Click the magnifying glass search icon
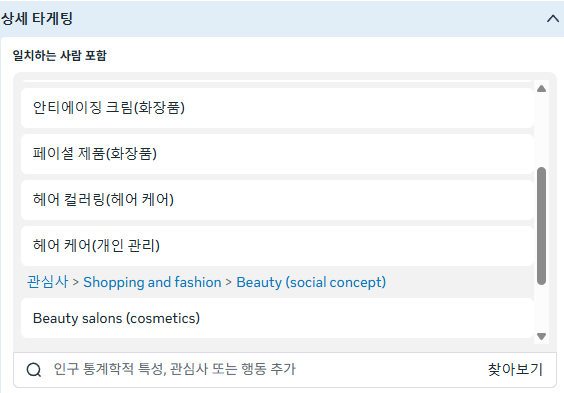The height and width of the screenshot is (393, 564). point(34,369)
